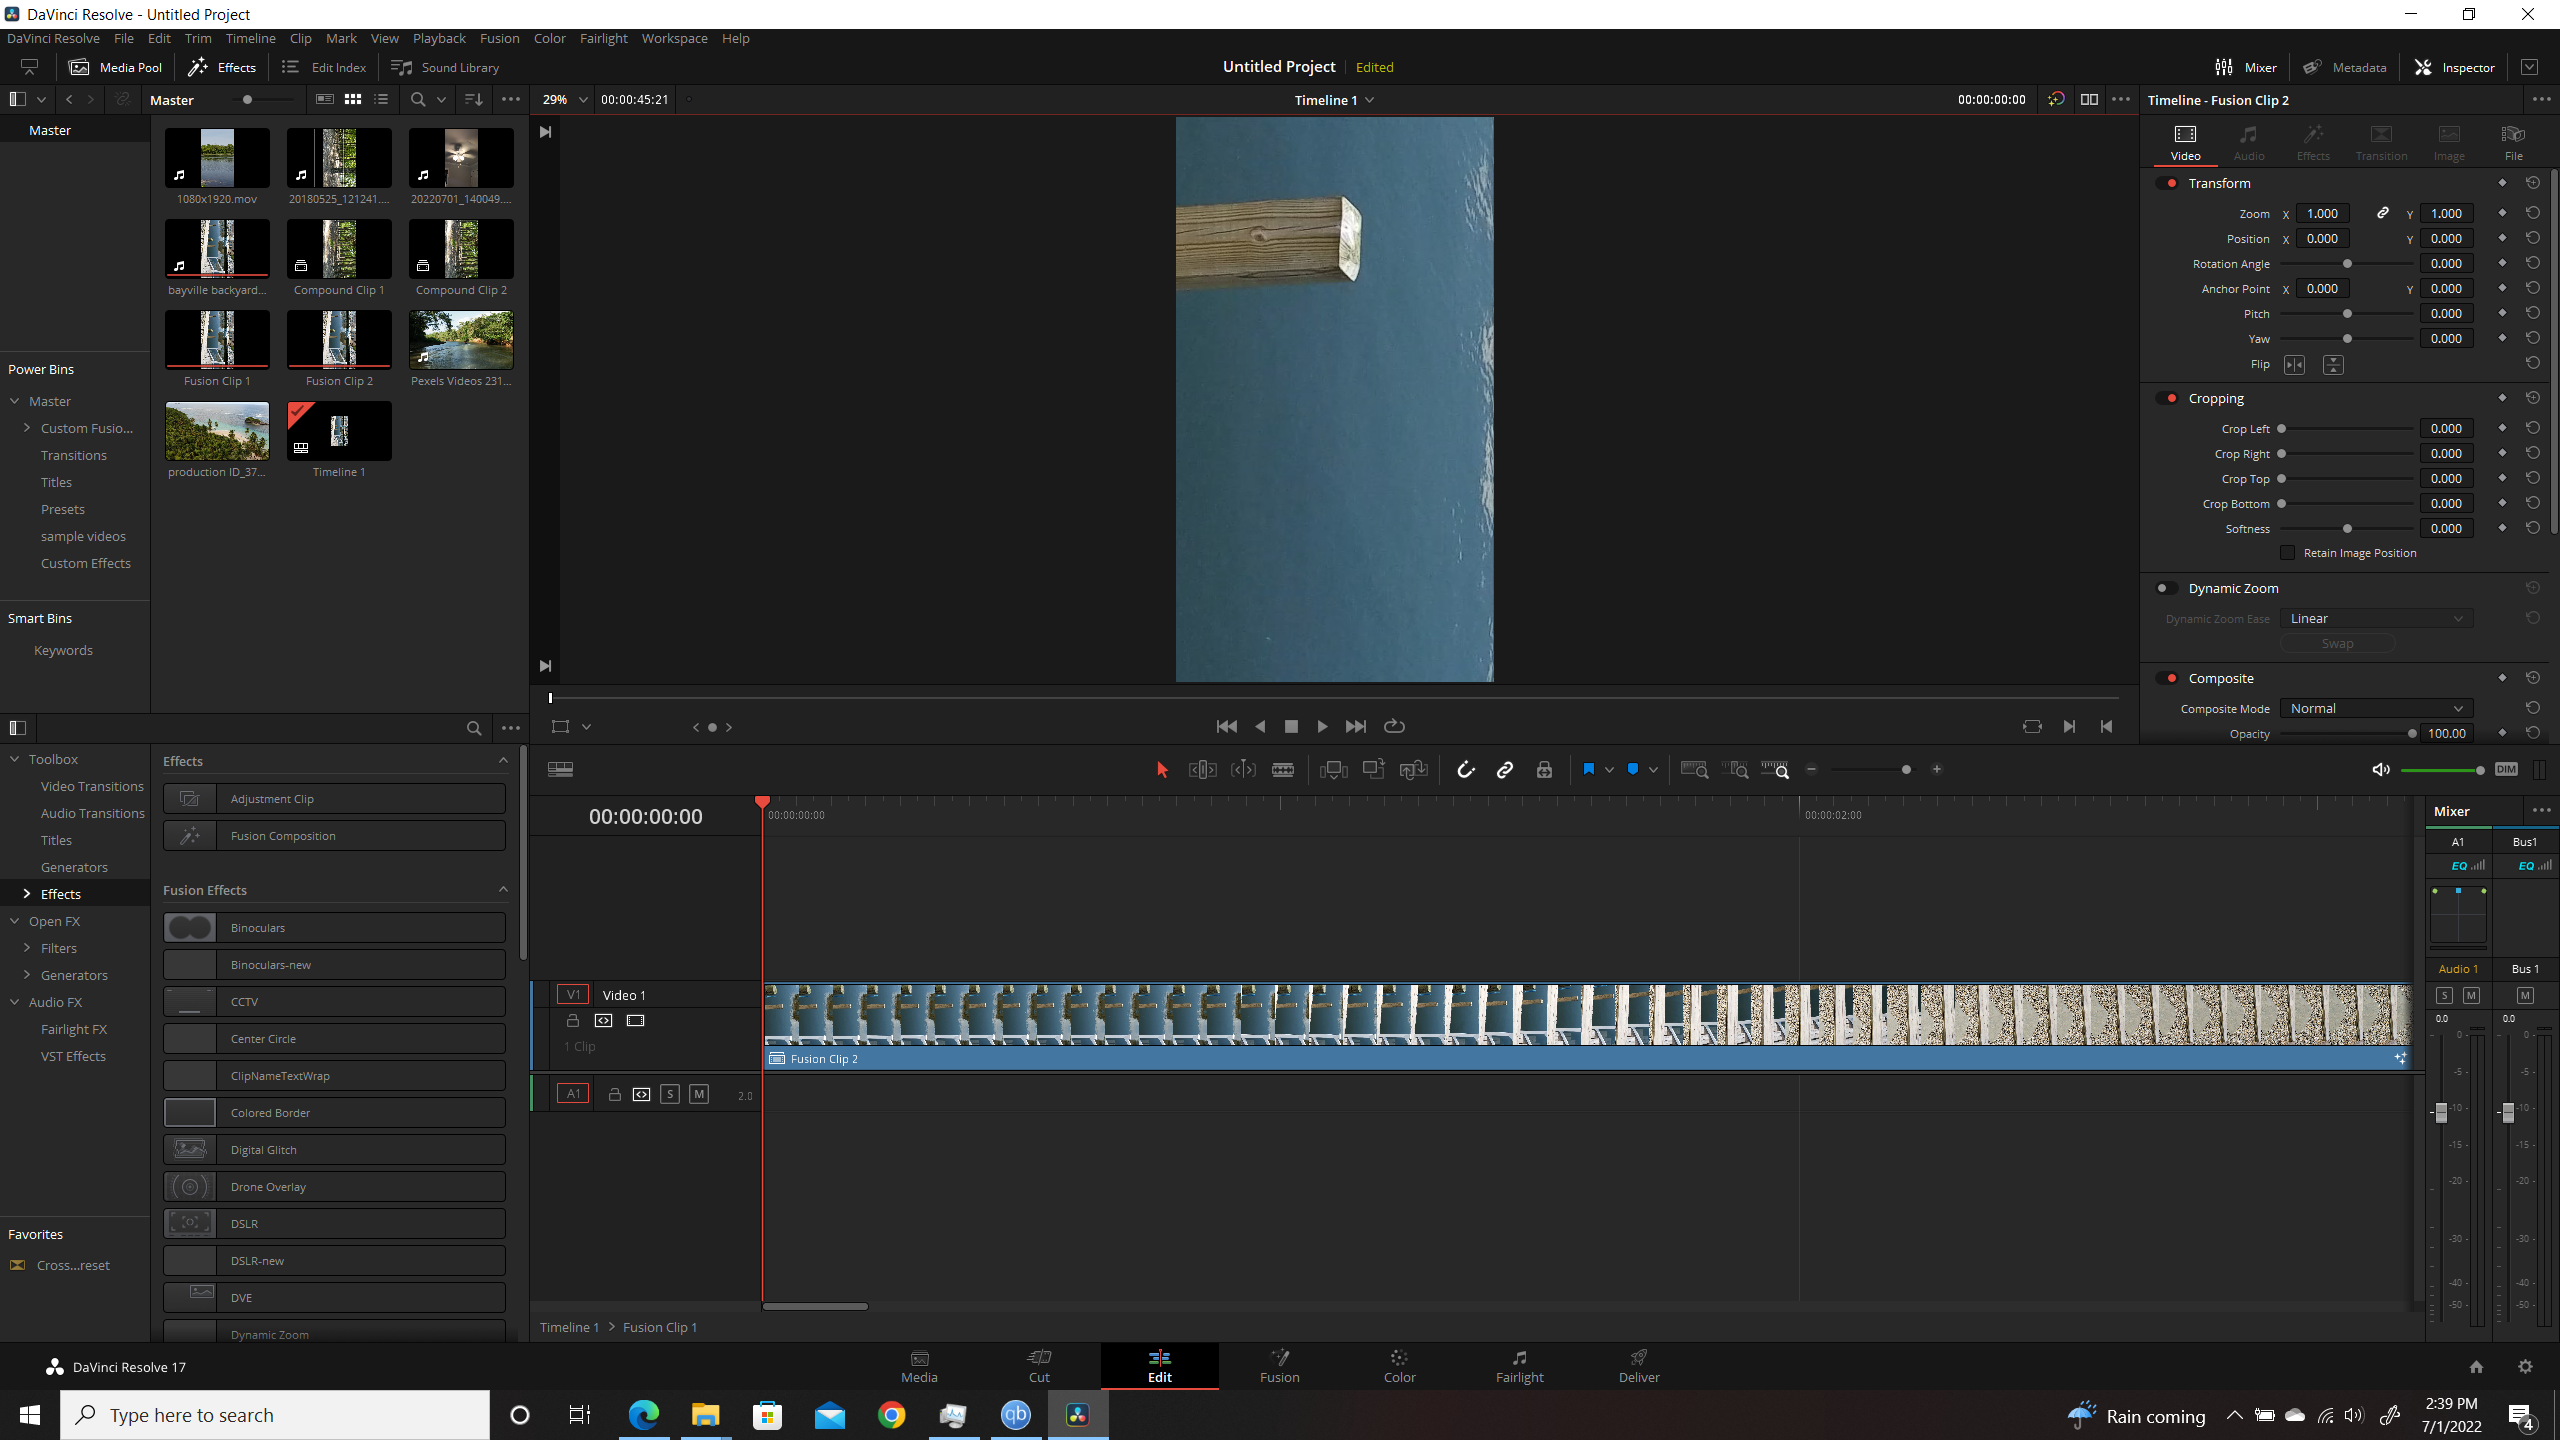Click Detail Zoom icon
Screen dimensions: 2560x1440
click(1736, 769)
